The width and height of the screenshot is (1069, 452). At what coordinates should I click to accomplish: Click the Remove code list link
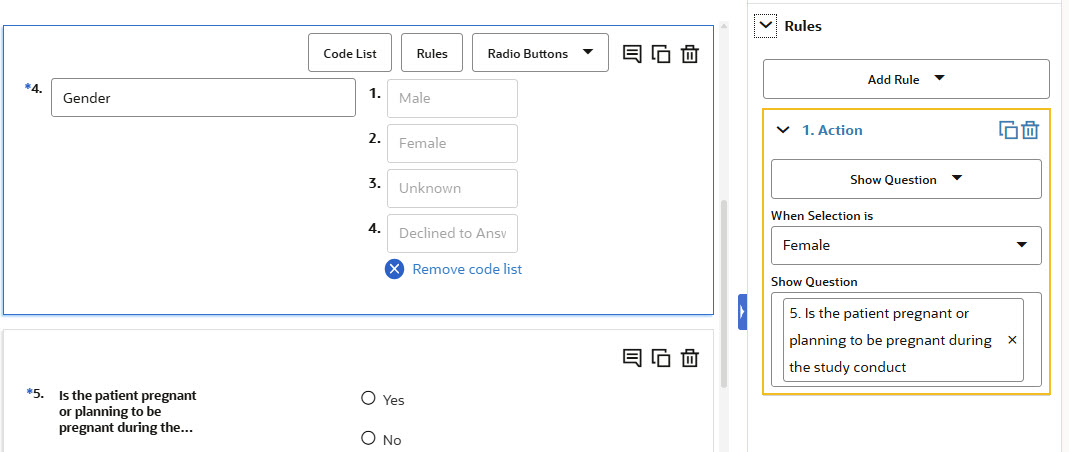467,269
